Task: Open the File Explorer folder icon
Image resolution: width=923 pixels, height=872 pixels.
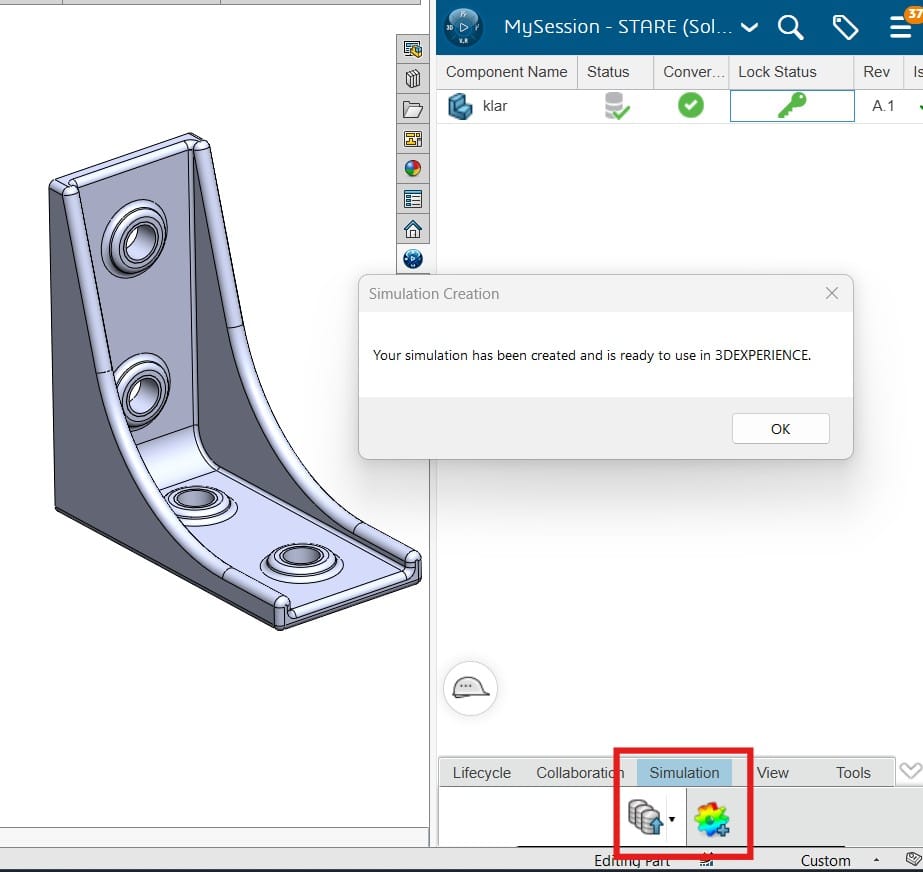Action: pyautogui.click(x=413, y=109)
